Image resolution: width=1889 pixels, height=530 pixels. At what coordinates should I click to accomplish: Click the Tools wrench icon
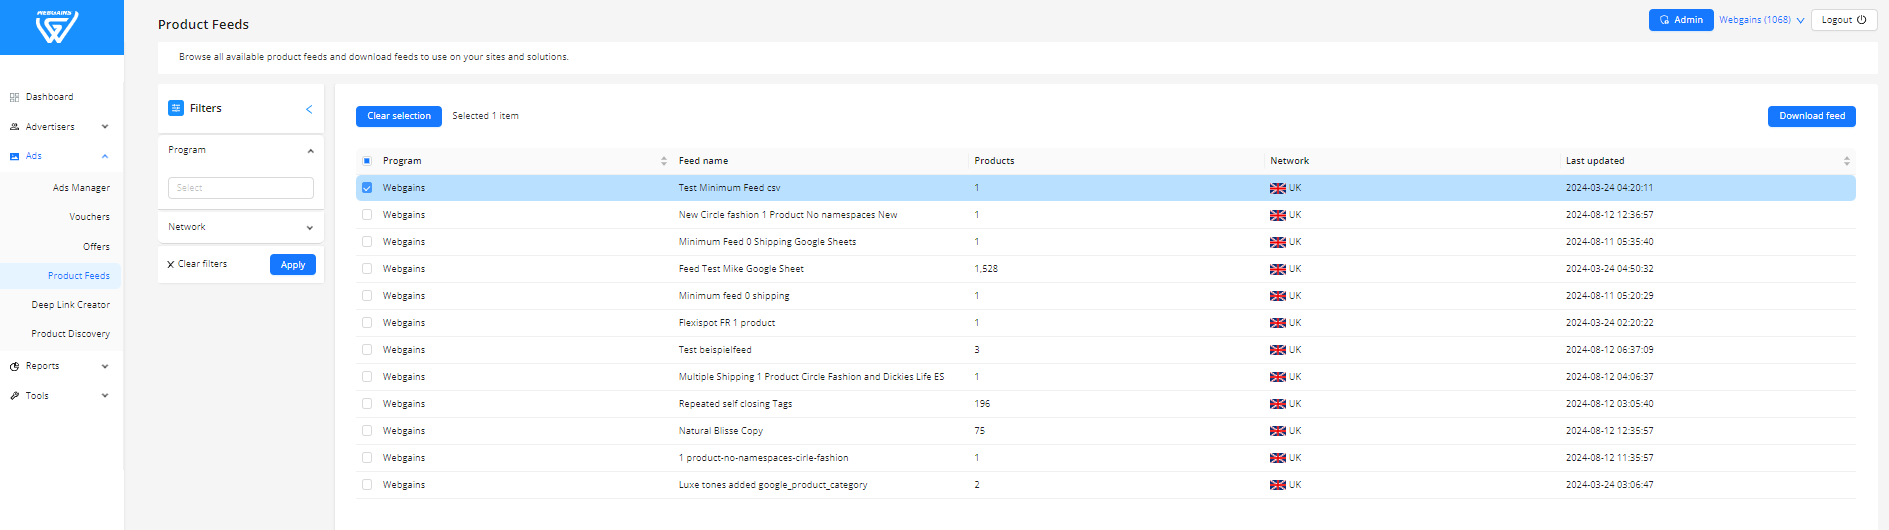click(x=14, y=396)
